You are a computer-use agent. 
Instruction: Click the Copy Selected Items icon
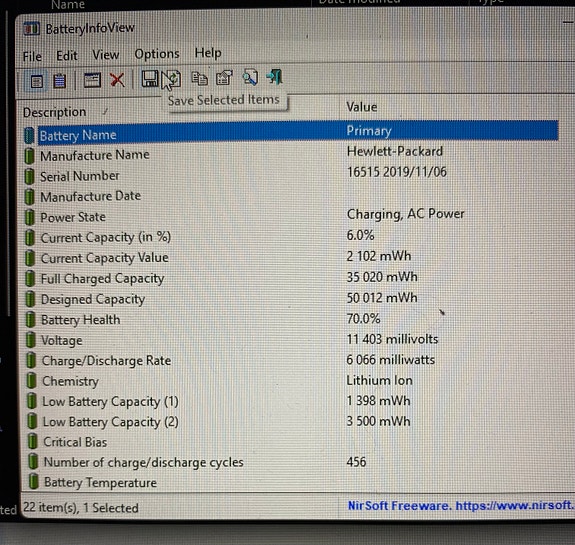coord(199,78)
